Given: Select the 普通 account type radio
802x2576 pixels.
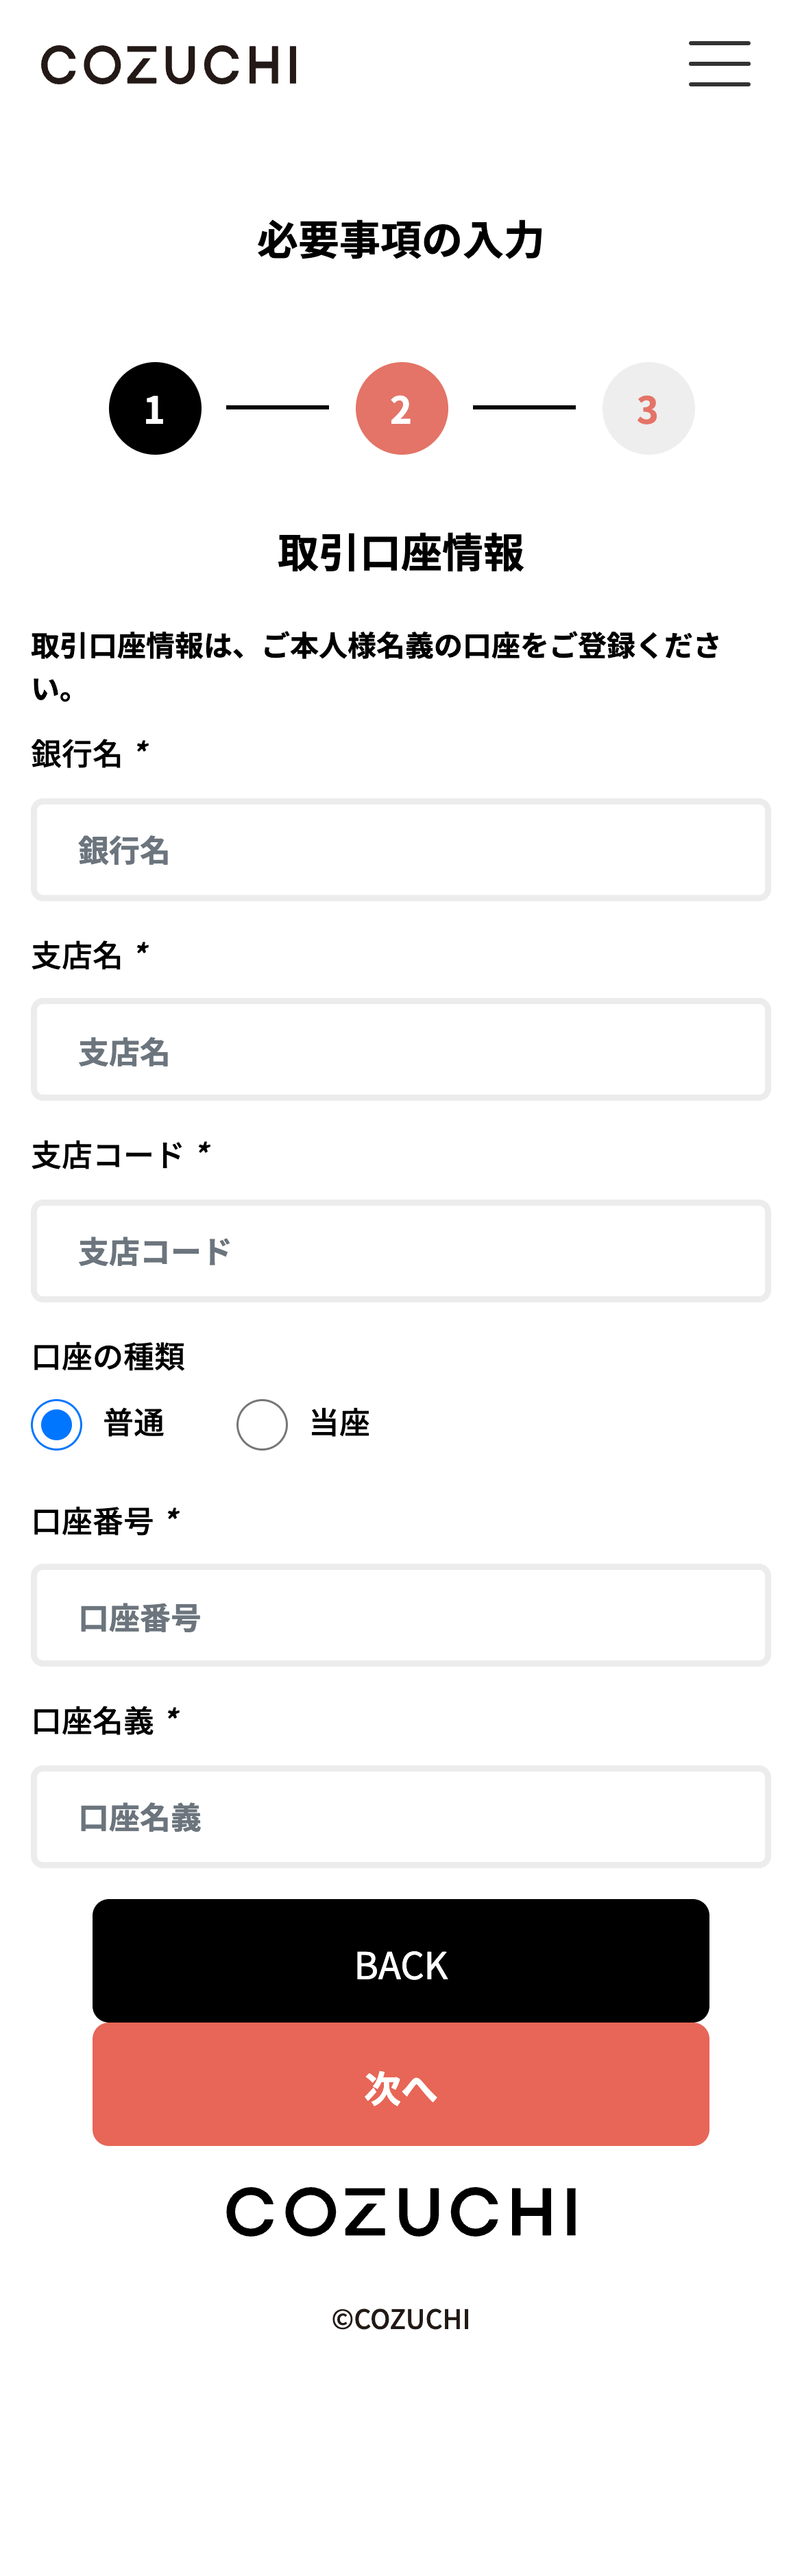Looking at the screenshot, I should click(x=57, y=1424).
